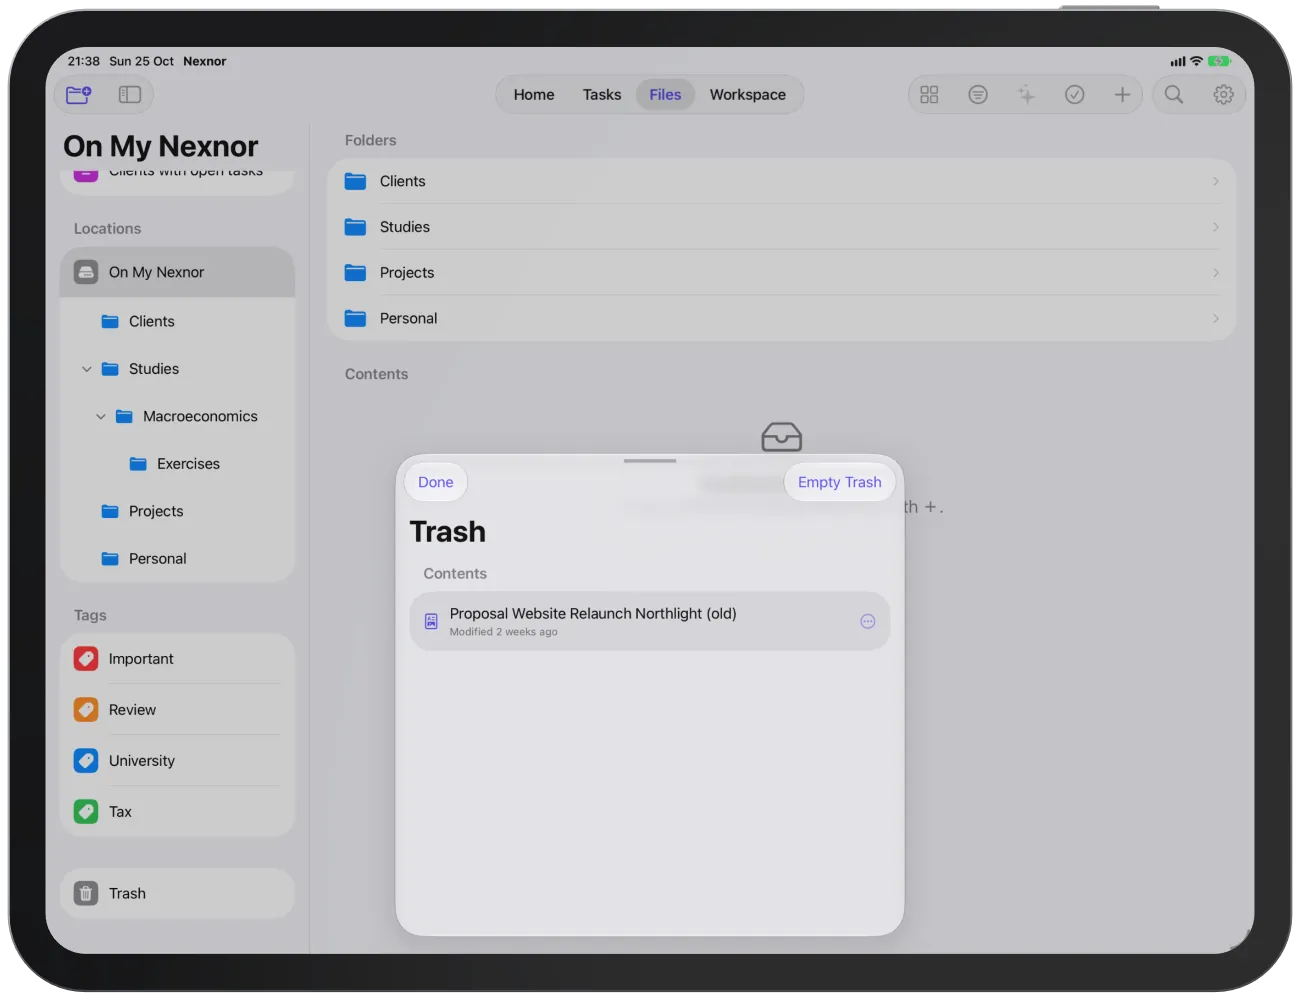The image size is (1300, 998).
Task: Open Projects folder in the sidebar
Action: [178, 511]
